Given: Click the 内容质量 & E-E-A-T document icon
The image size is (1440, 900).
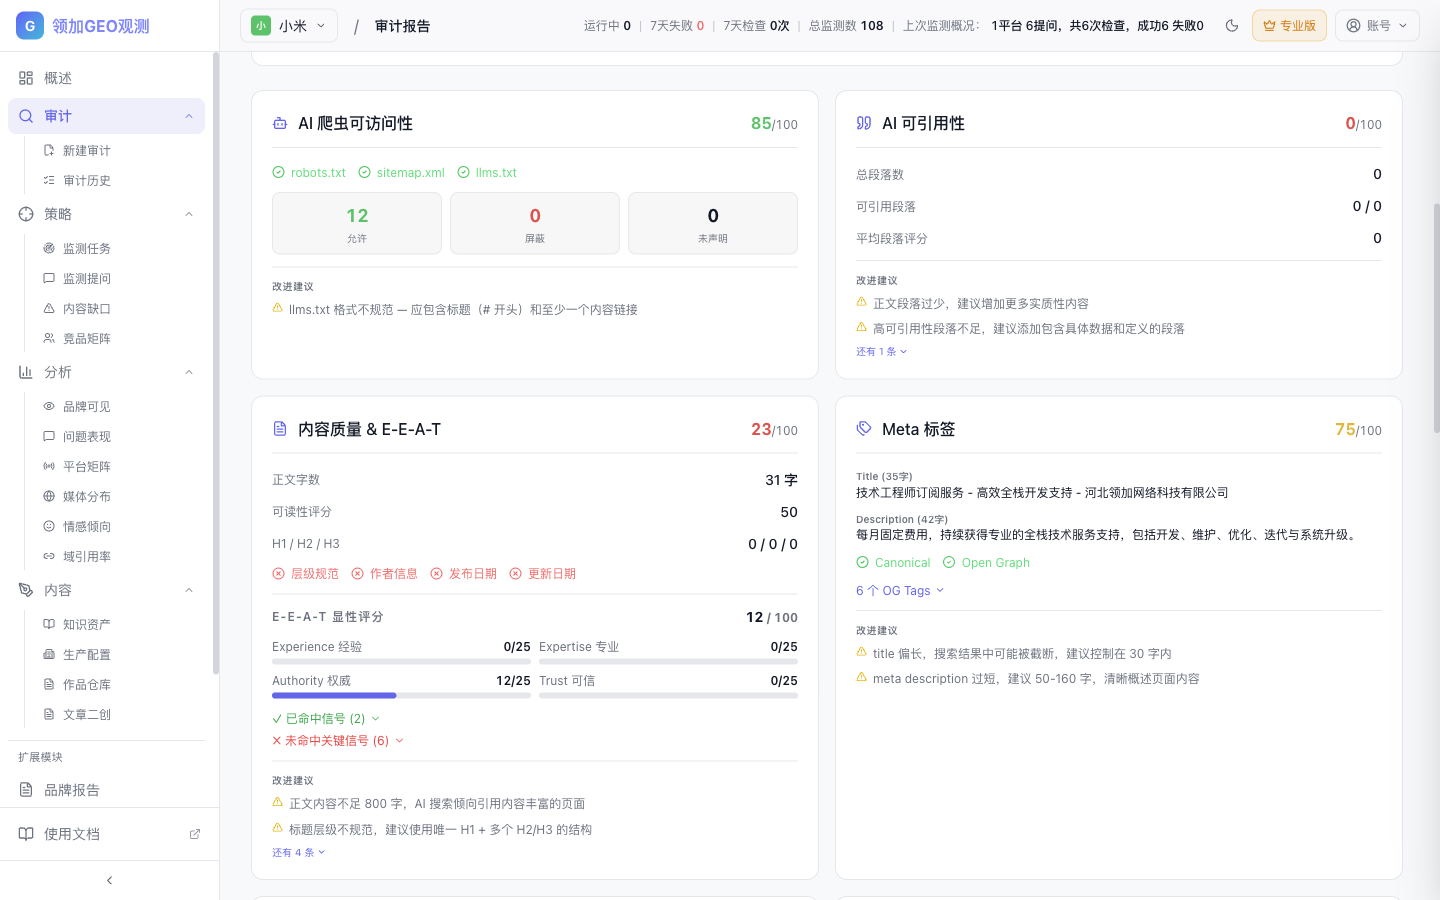Looking at the screenshot, I should [x=280, y=429].
